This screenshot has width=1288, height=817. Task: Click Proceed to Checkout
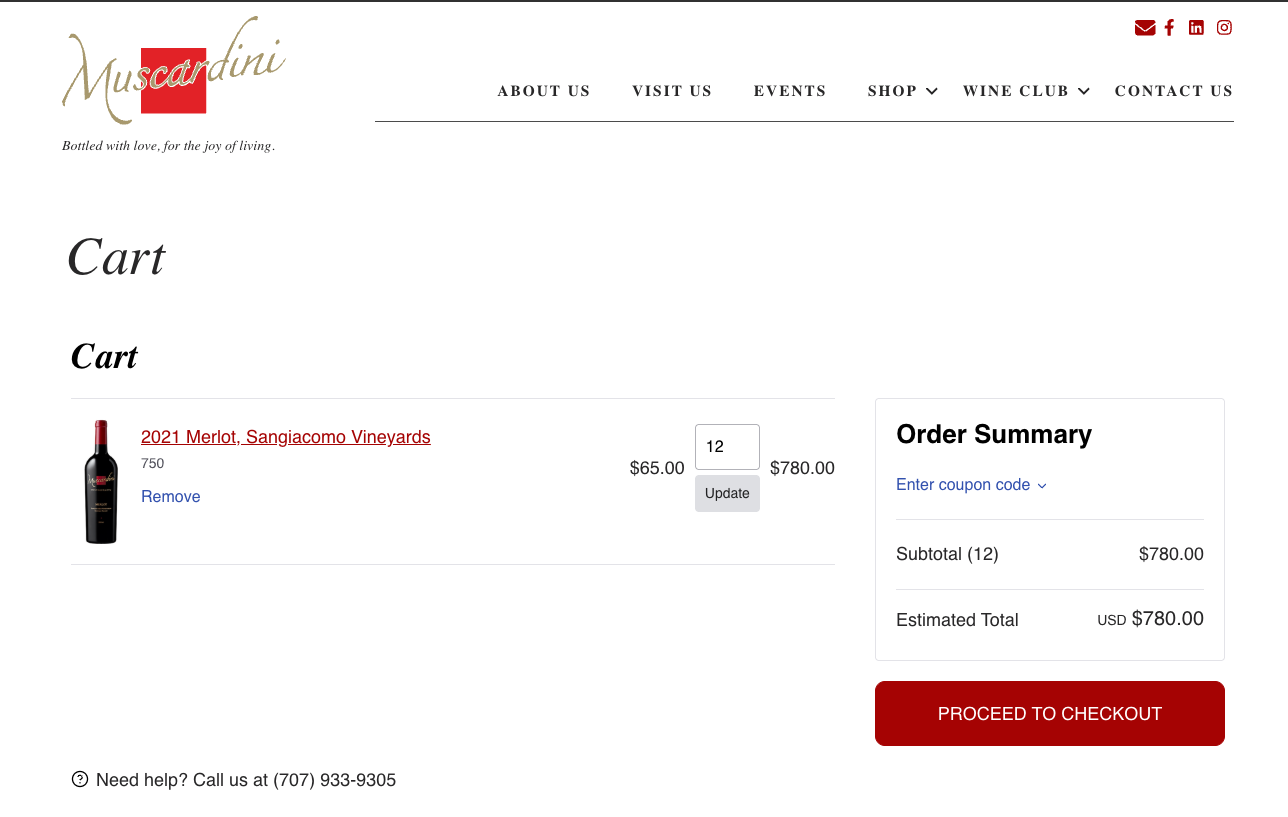coord(1049,714)
